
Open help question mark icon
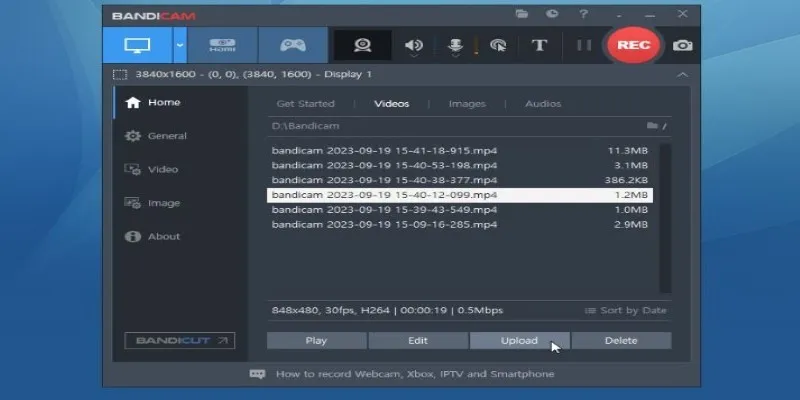[583, 14]
